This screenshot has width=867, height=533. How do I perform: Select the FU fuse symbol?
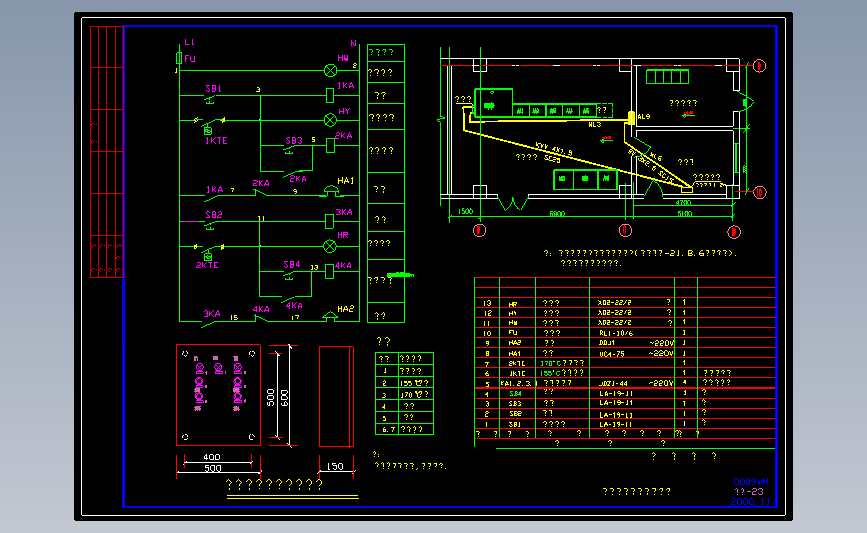coord(179,58)
